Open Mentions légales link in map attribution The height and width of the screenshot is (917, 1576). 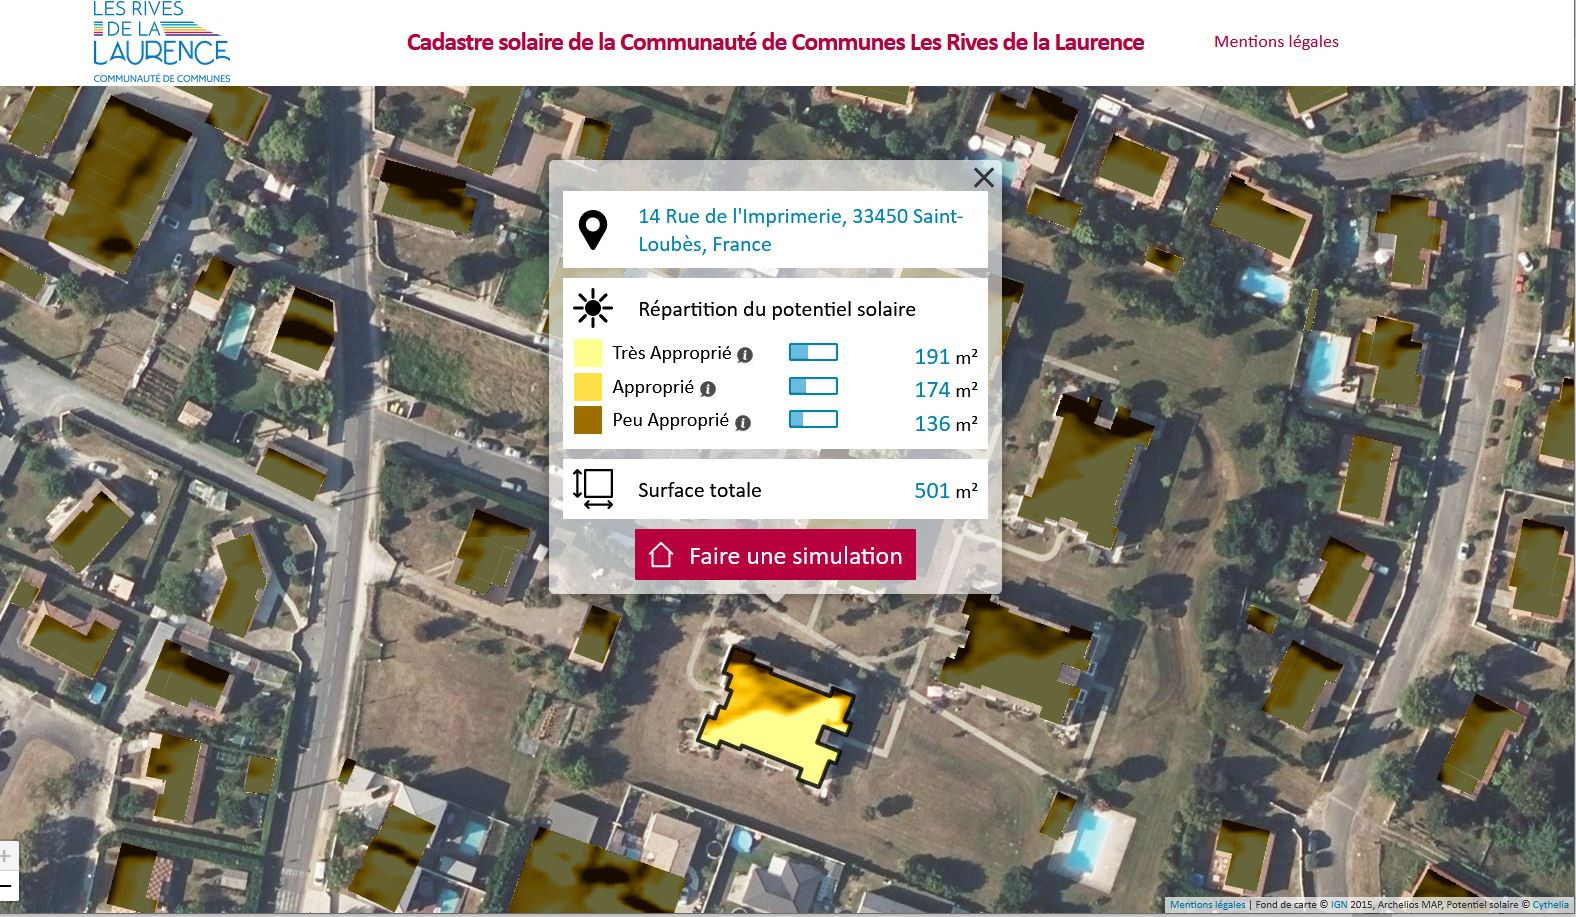(1208, 905)
